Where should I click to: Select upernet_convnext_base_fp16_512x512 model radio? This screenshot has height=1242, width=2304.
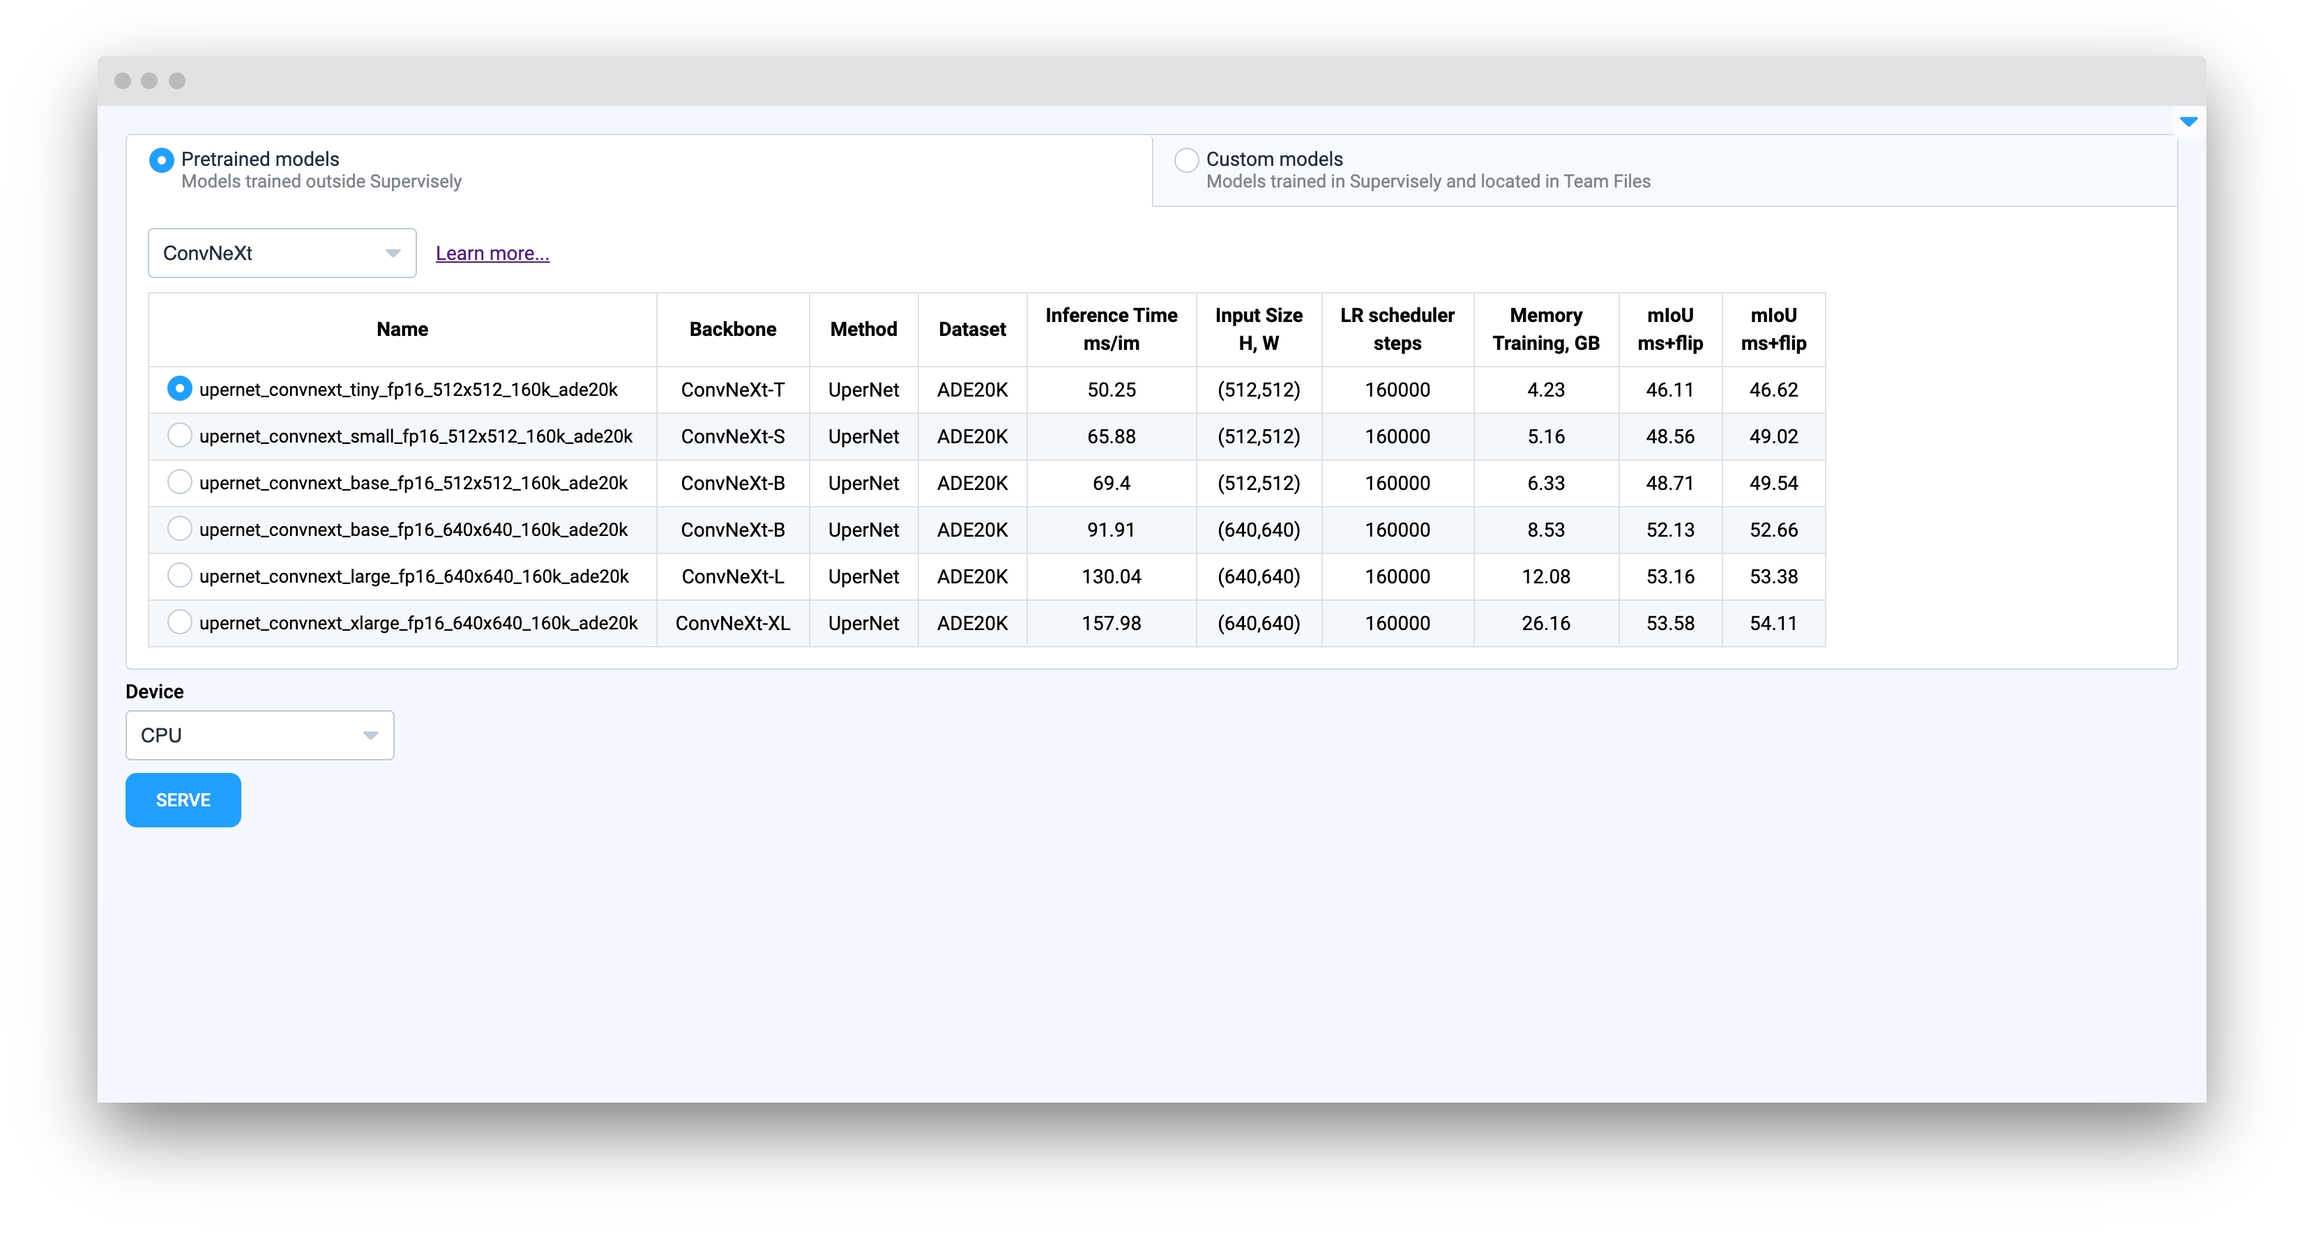[x=179, y=482]
